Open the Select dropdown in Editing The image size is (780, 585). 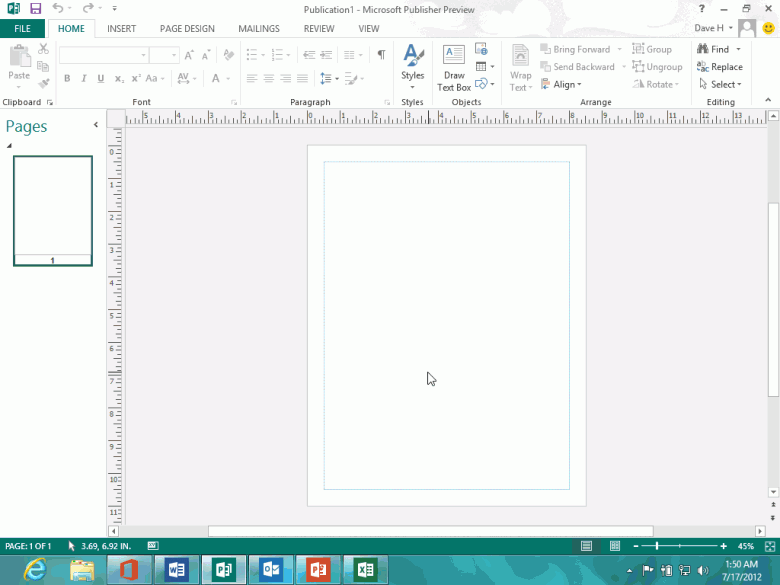click(x=721, y=85)
